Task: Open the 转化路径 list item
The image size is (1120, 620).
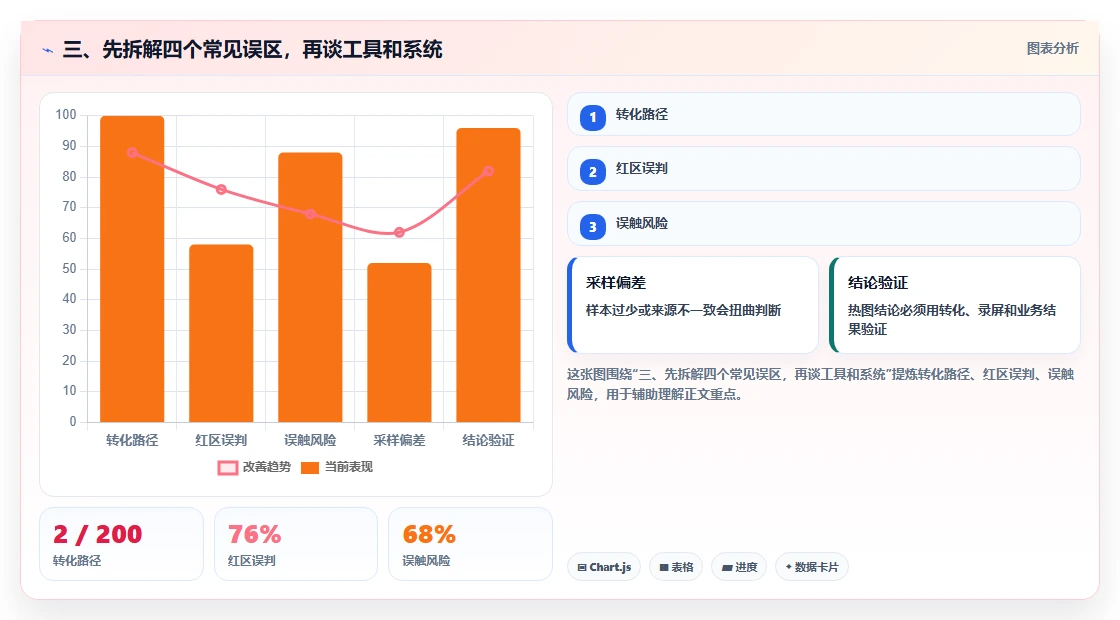Action: 824,114
